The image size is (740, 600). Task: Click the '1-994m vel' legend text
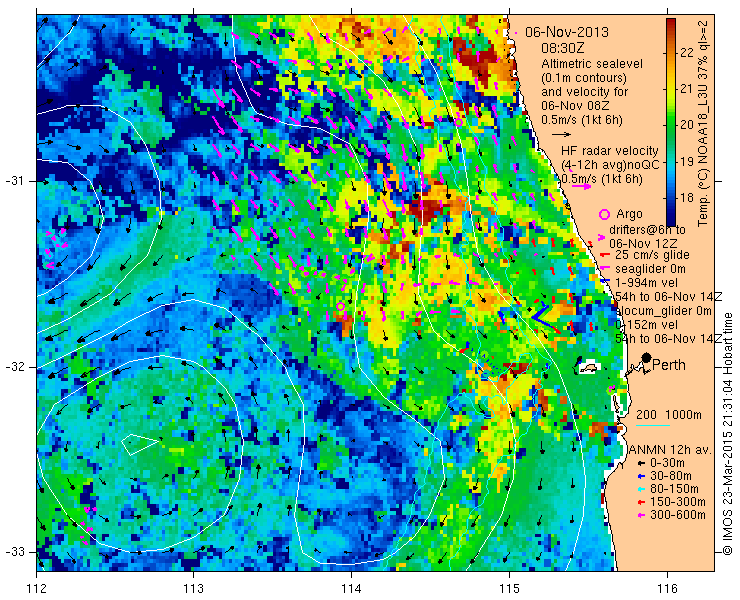click(647, 282)
